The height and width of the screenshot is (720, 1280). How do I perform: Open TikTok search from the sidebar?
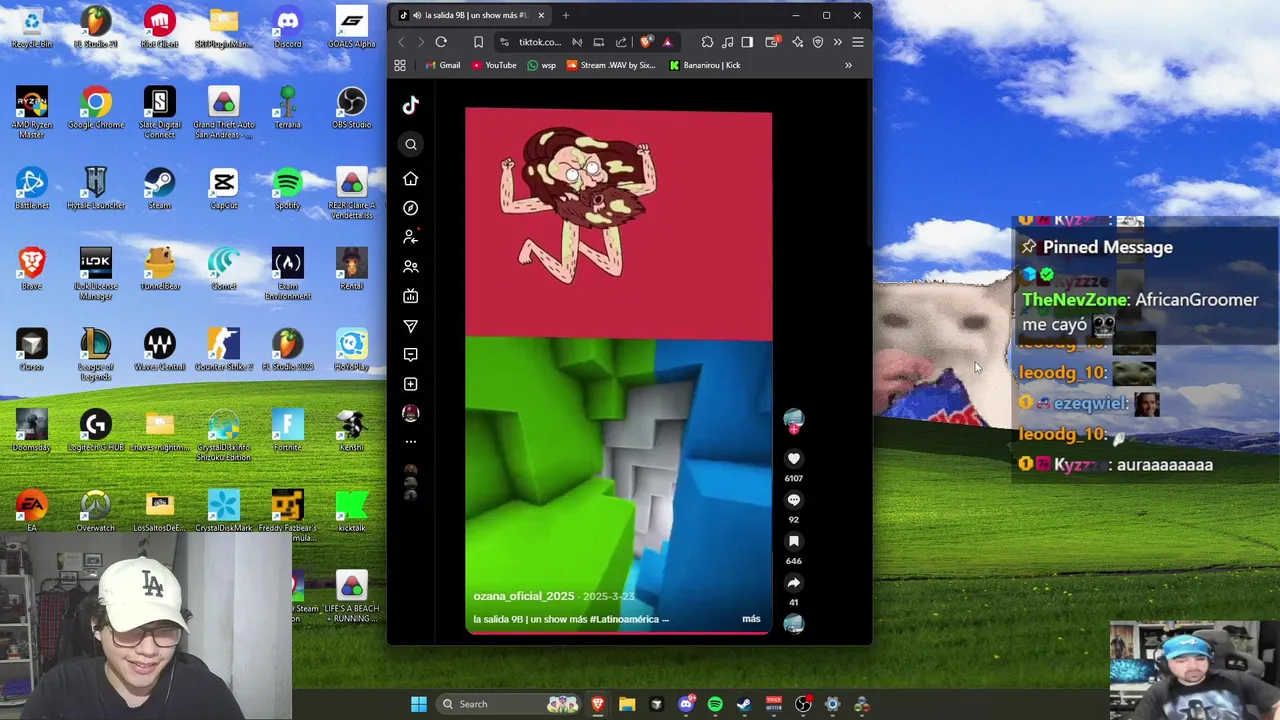point(410,144)
